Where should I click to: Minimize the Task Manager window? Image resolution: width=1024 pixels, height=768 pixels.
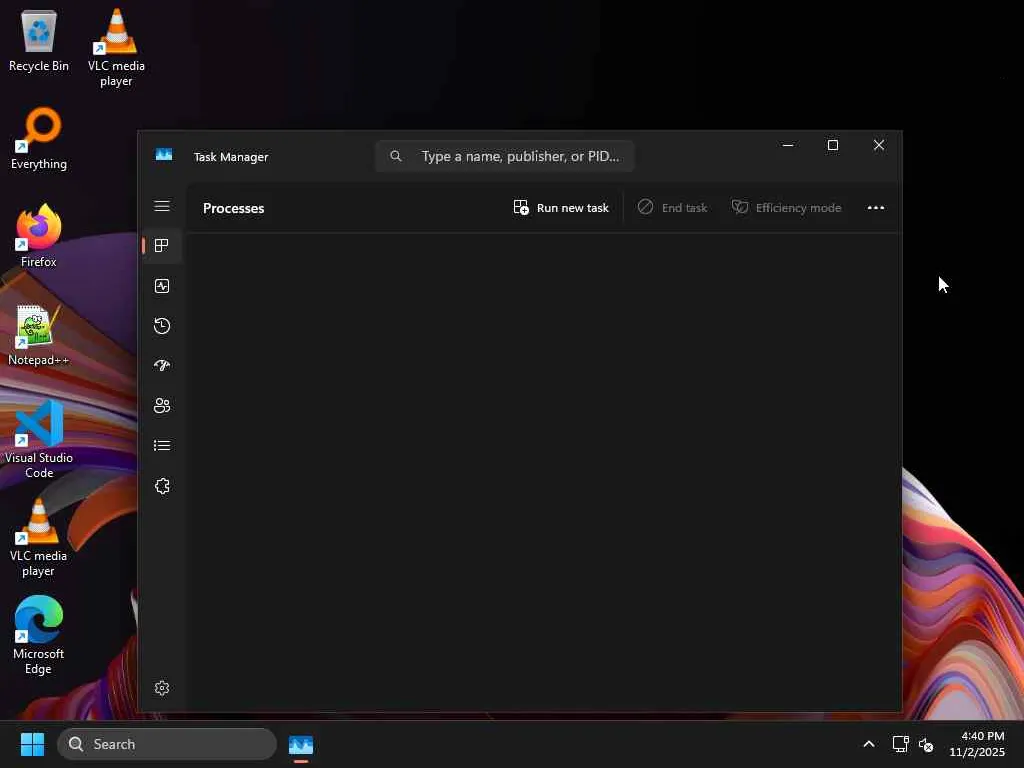point(788,145)
